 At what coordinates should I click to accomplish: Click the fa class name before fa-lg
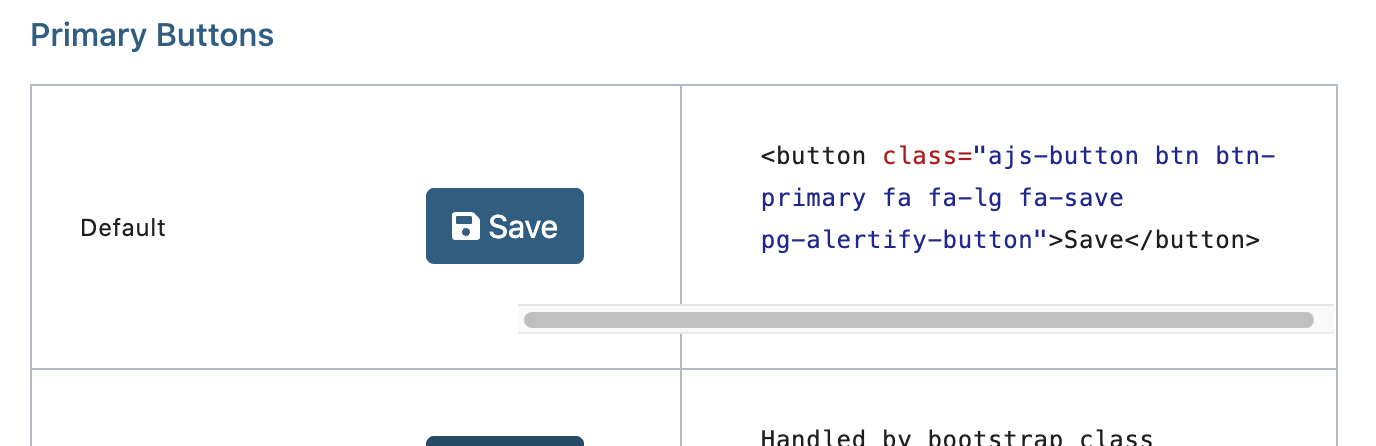(897, 198)
